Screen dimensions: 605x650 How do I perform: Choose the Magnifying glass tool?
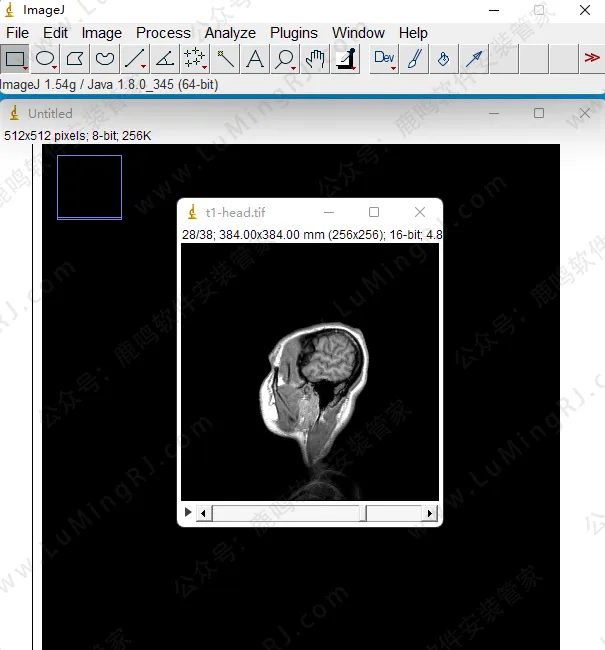285,59
